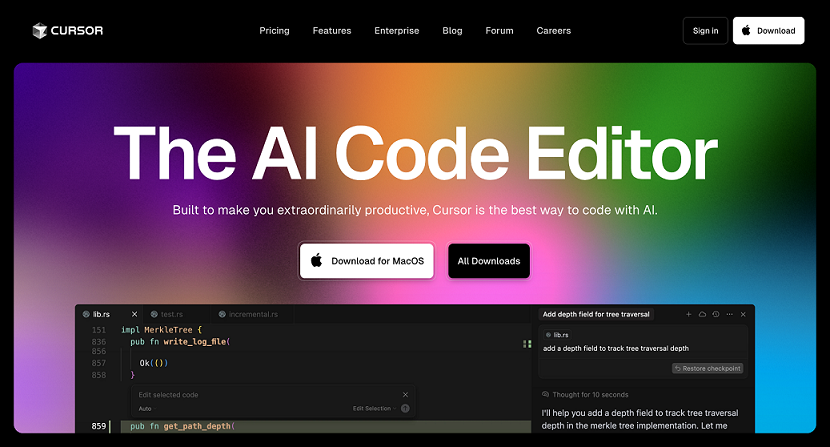Click the header Download button
The height and width of the screenshot is (447, 830).
(769, 31)
